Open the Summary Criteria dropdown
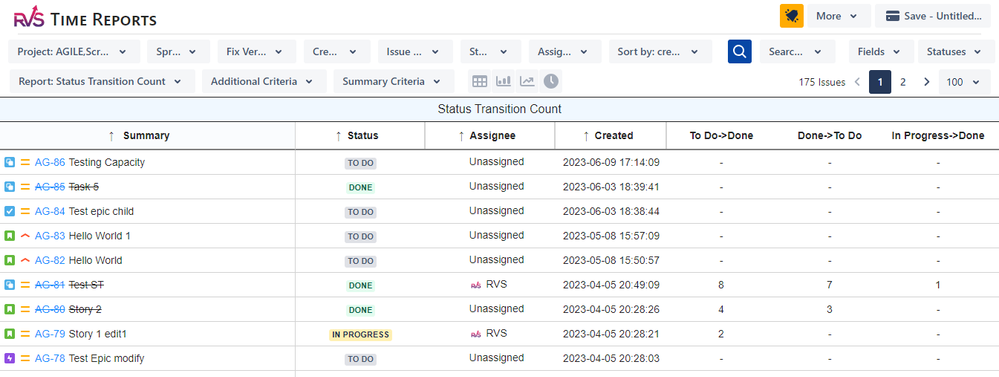The width and height of the screenshot is (999, 377). pos(394,82)
